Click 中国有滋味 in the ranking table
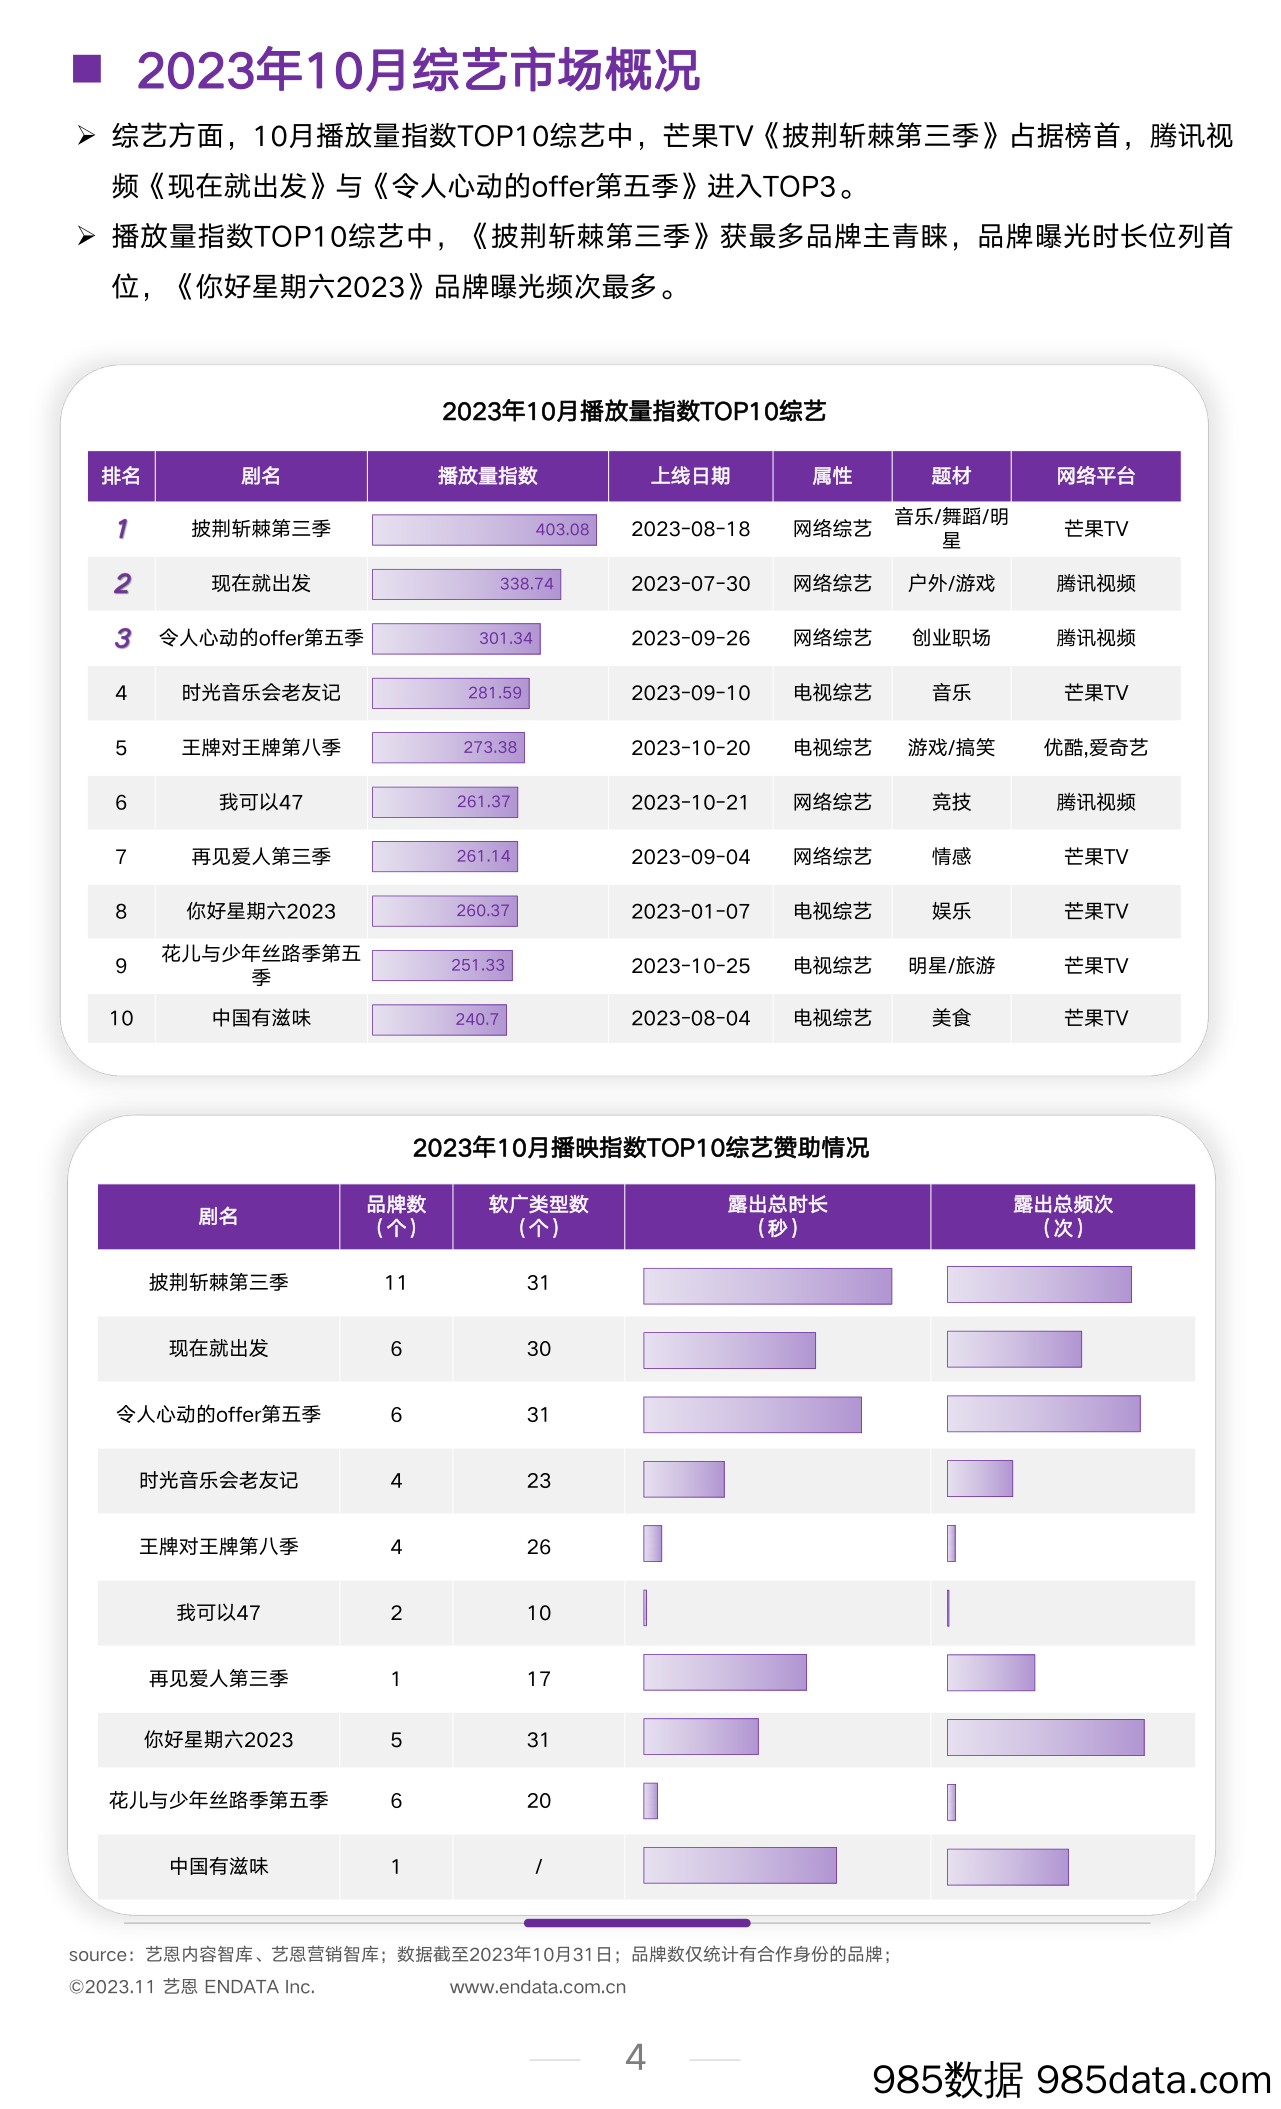Viewport: 1281px width, 2109px height. point(261,1018)
